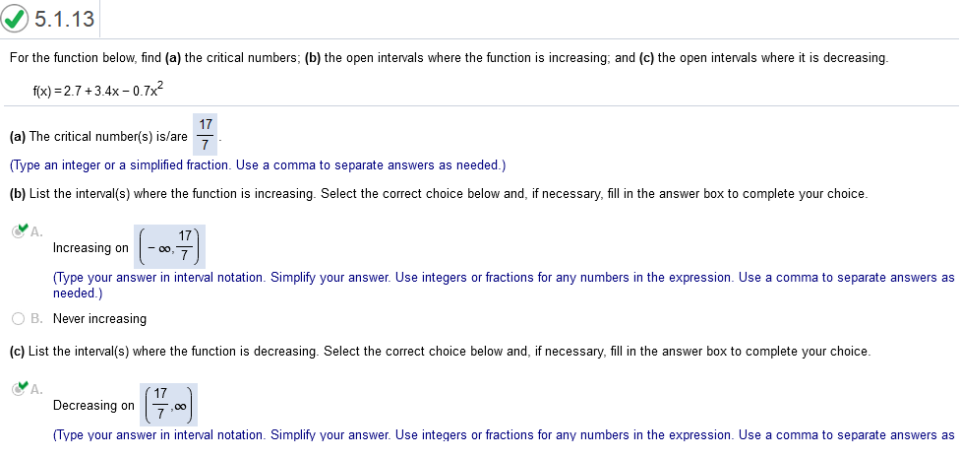
Task: Select radio option A for decreasing interval
Action: tap(18, 388)
